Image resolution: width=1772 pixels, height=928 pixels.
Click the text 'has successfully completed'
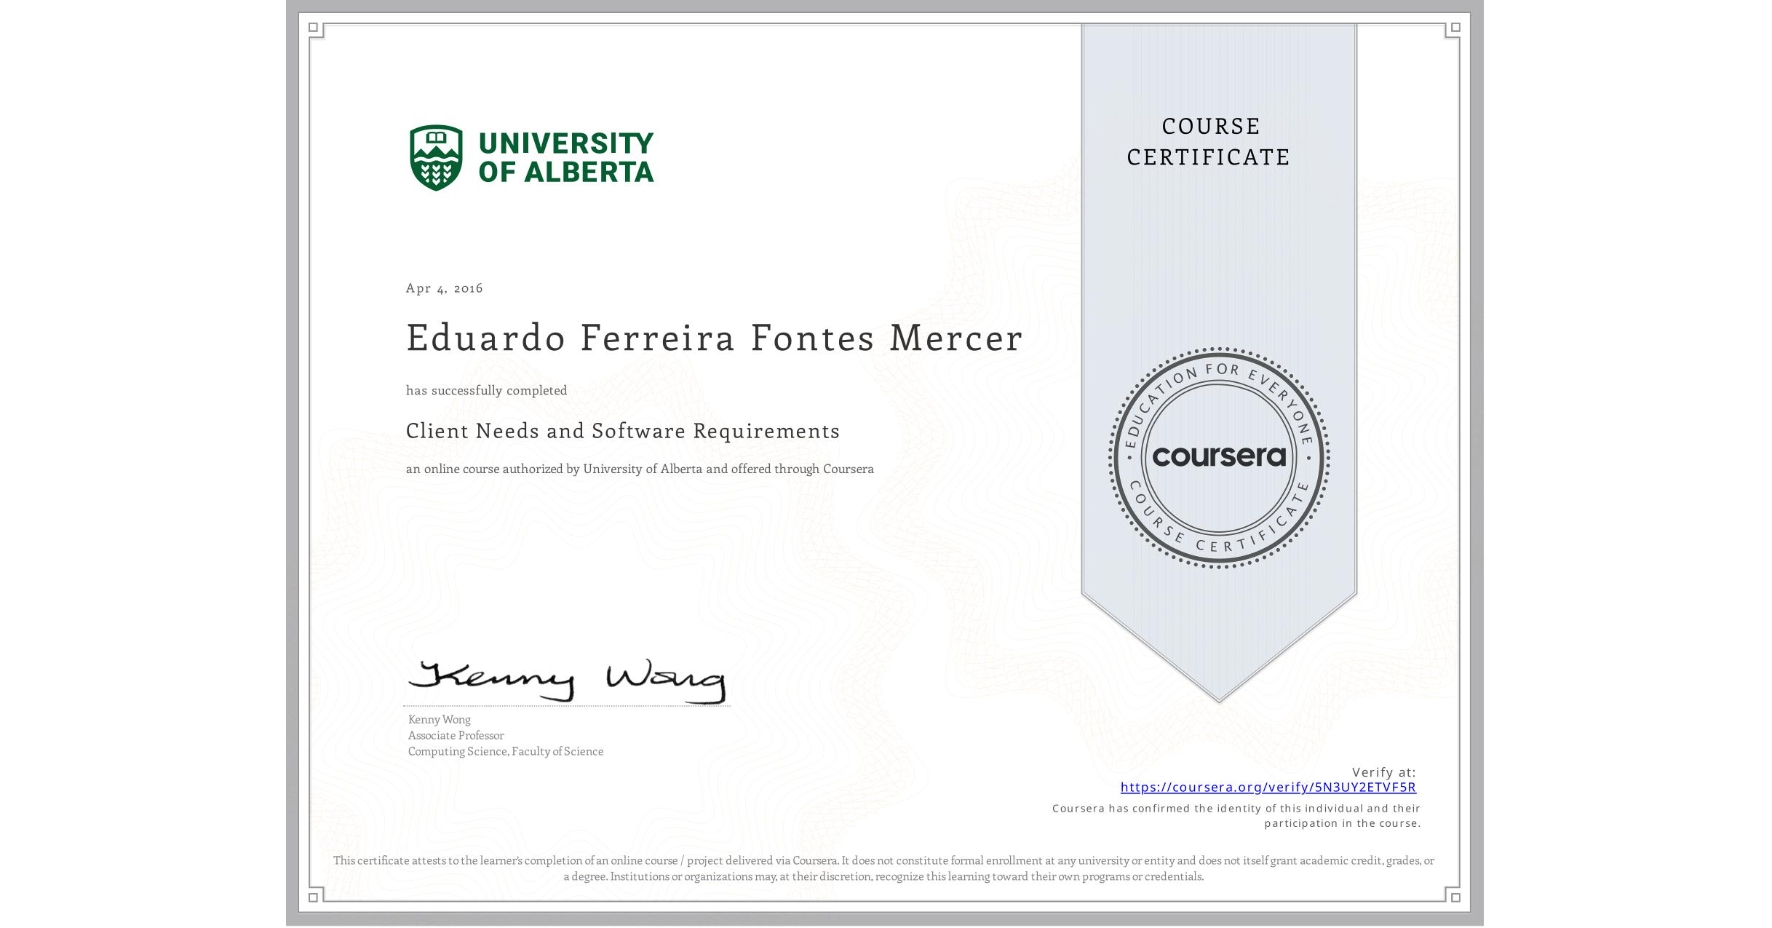[486, 390]
